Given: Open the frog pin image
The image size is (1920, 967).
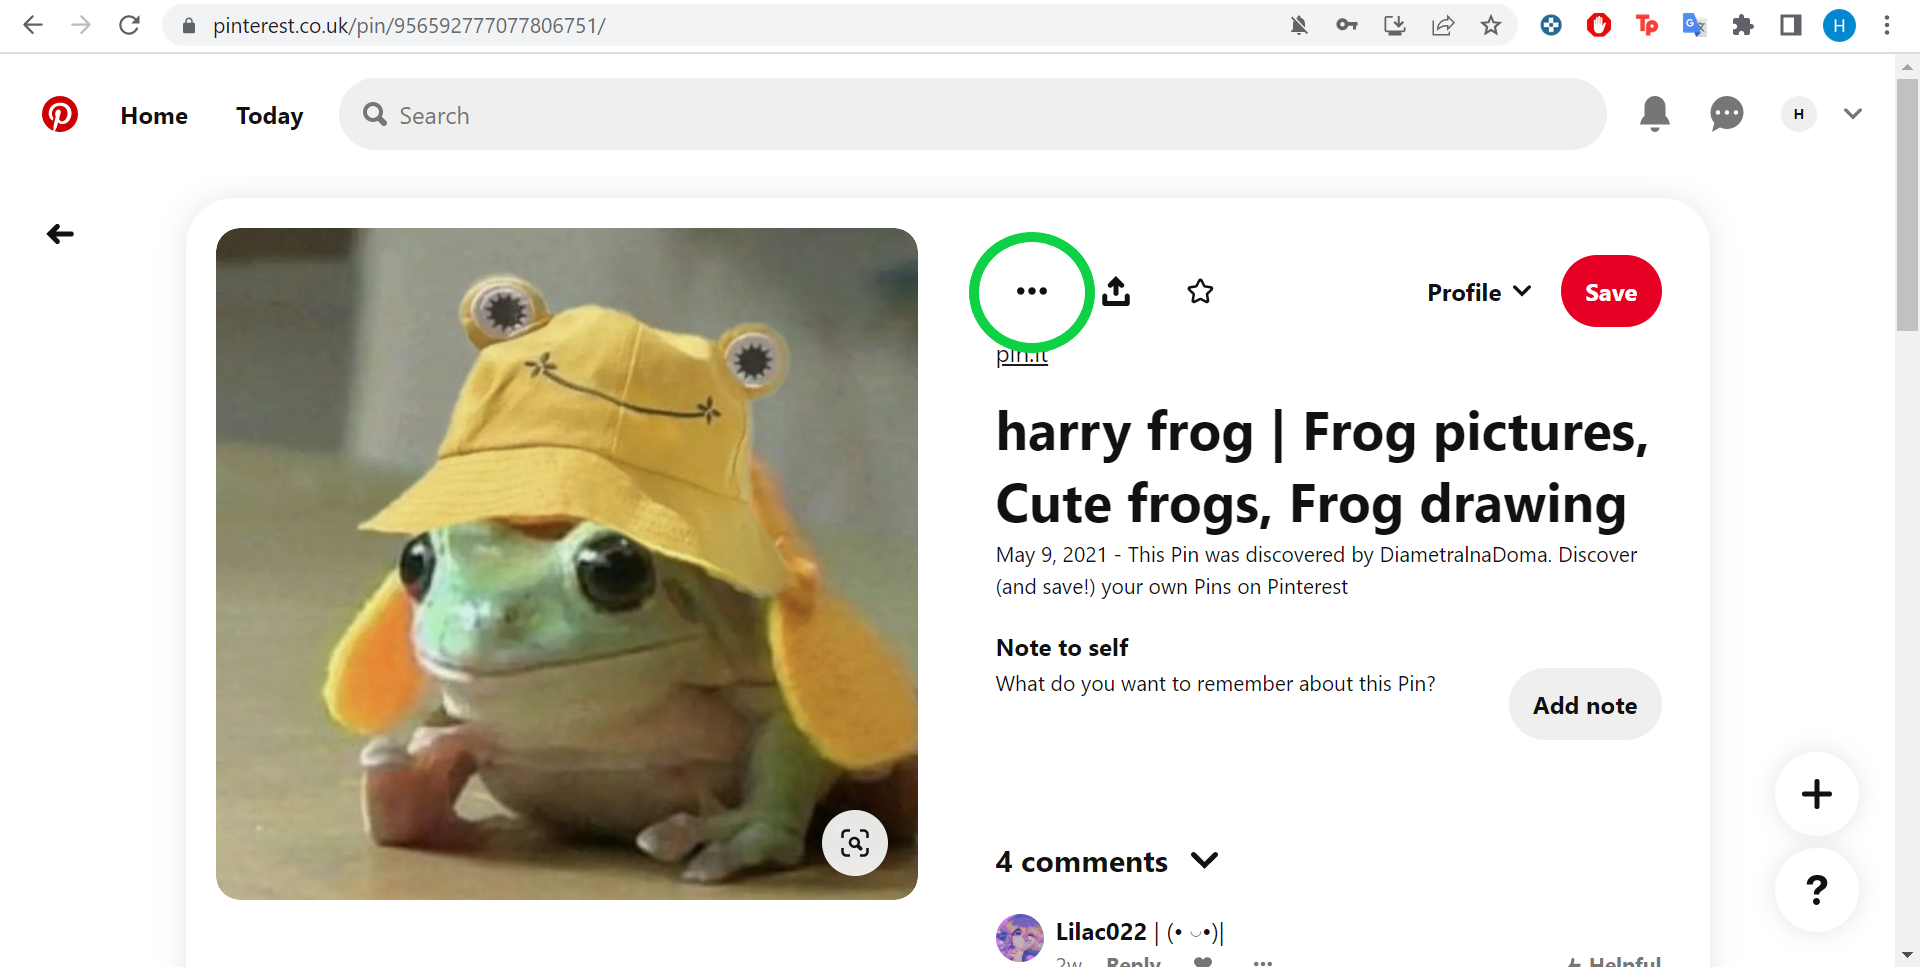Looking at the screenshot, I should [x=567, y=564].
